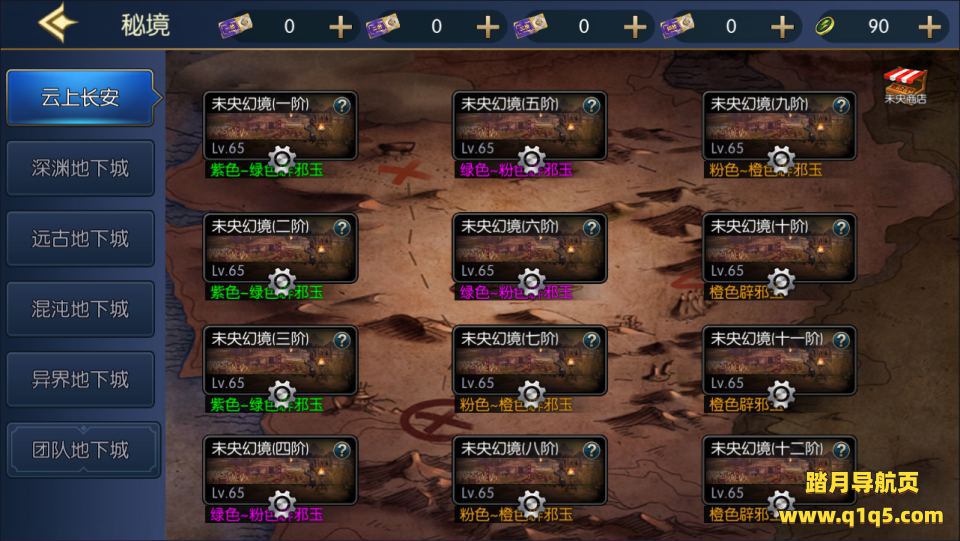Show help for 未央幻境(一阶)
The height and width of the screenshot is (541, 960).
click(342, 106)
